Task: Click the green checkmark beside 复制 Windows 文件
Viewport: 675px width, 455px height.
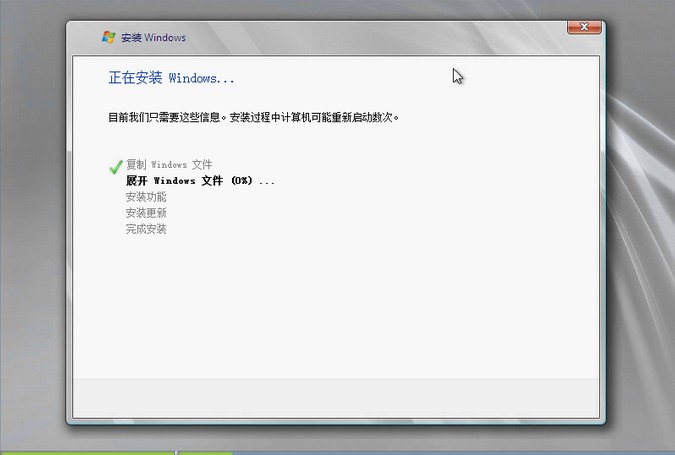Action: pos(116,167)
